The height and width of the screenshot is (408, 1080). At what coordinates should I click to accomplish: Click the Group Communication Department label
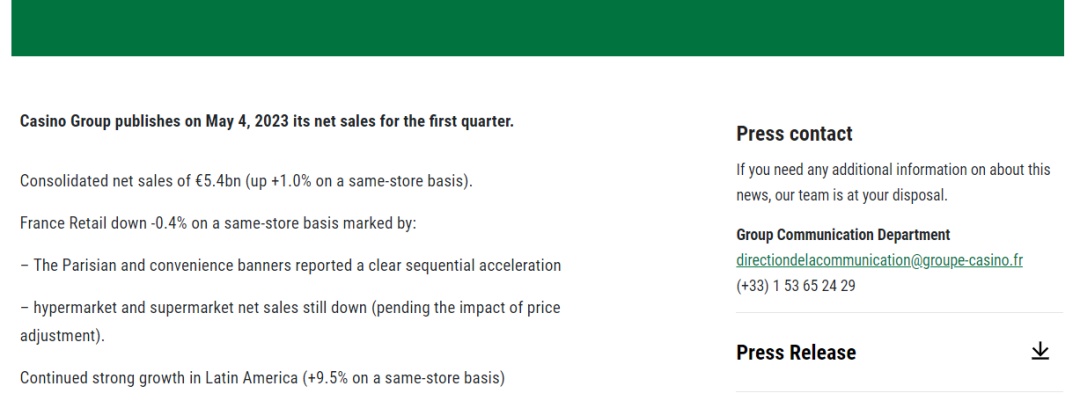pos(842,234)
